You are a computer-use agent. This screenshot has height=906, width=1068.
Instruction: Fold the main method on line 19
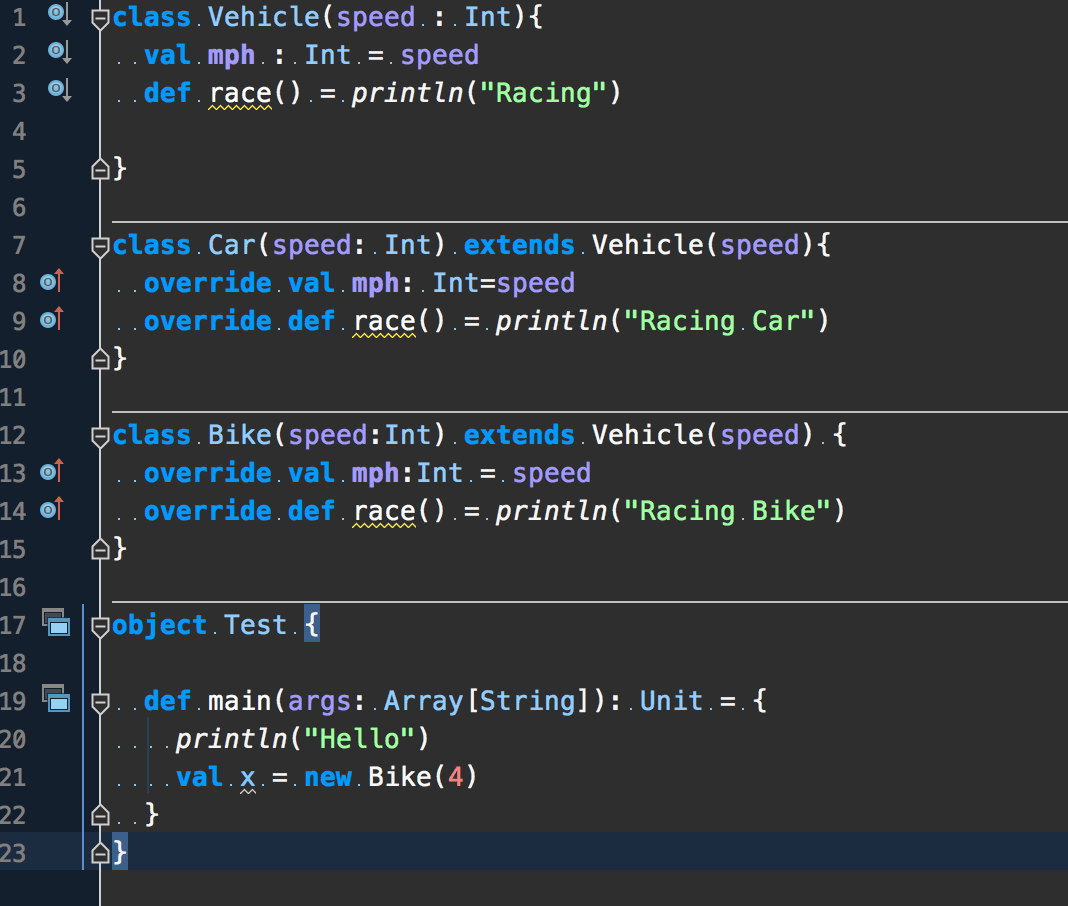point(99,702)
